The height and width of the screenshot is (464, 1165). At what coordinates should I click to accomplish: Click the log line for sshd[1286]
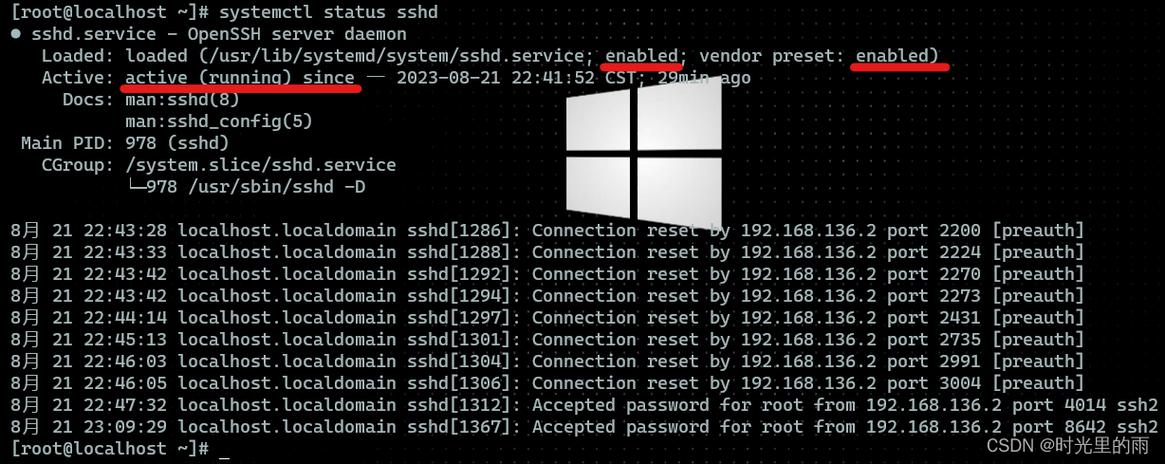click(547, 231)
